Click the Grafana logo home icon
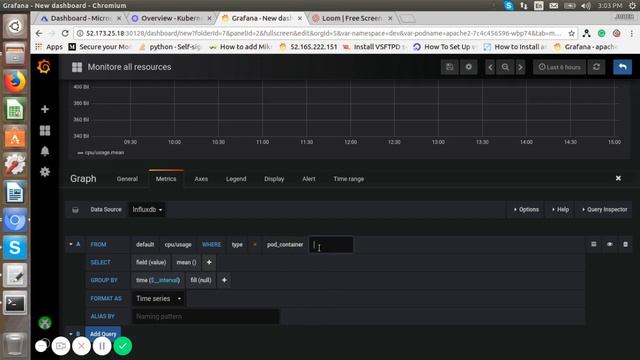This screenshot has width=640, height=360. pos(44,67)
